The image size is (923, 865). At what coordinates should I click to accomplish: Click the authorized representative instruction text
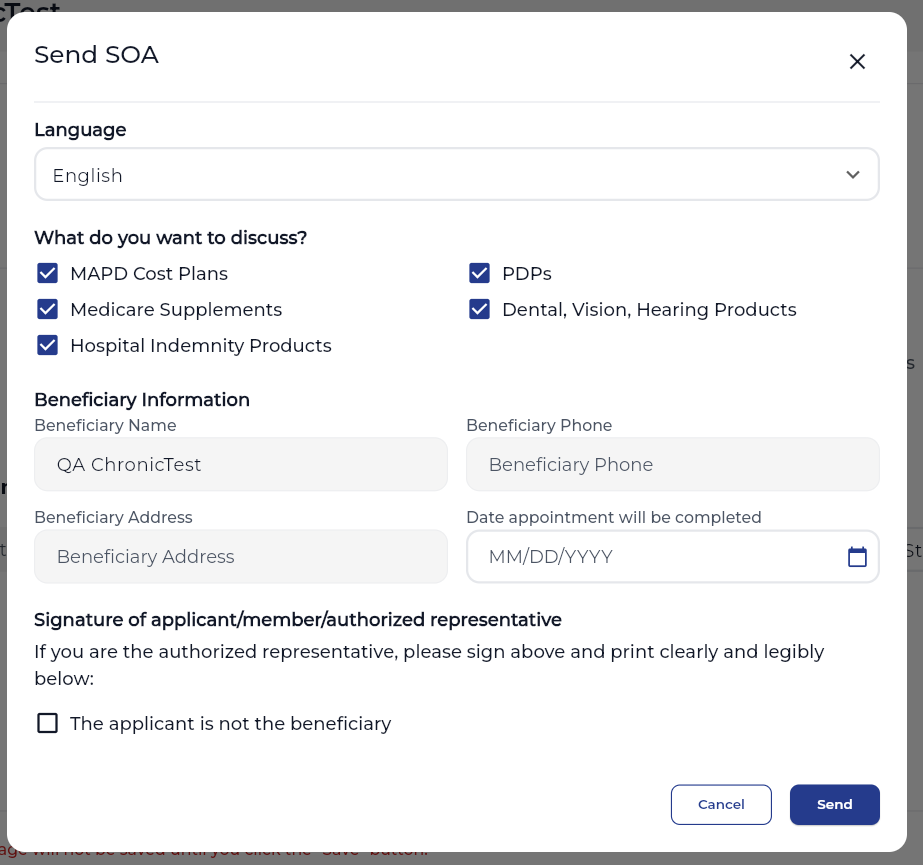click(429, 665)
